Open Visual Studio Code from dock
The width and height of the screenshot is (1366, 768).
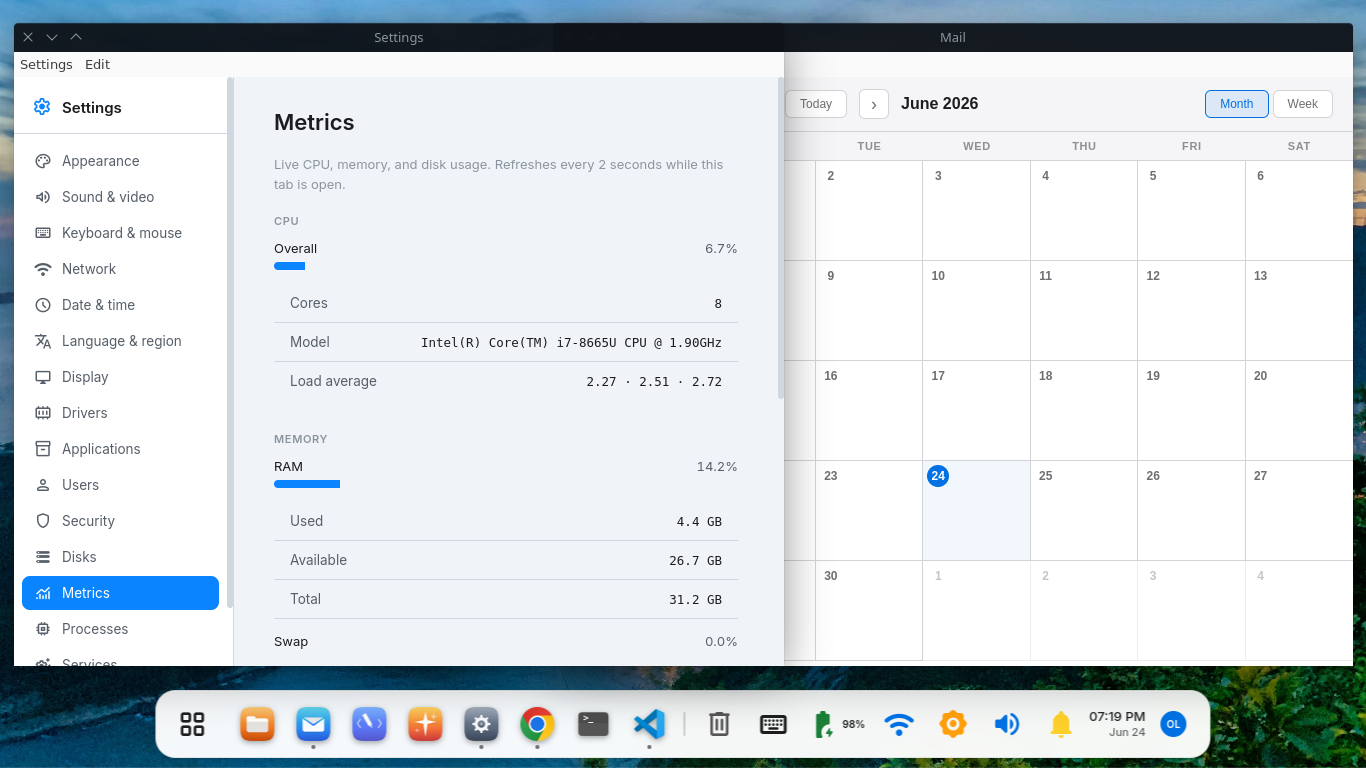click(649, 724)
